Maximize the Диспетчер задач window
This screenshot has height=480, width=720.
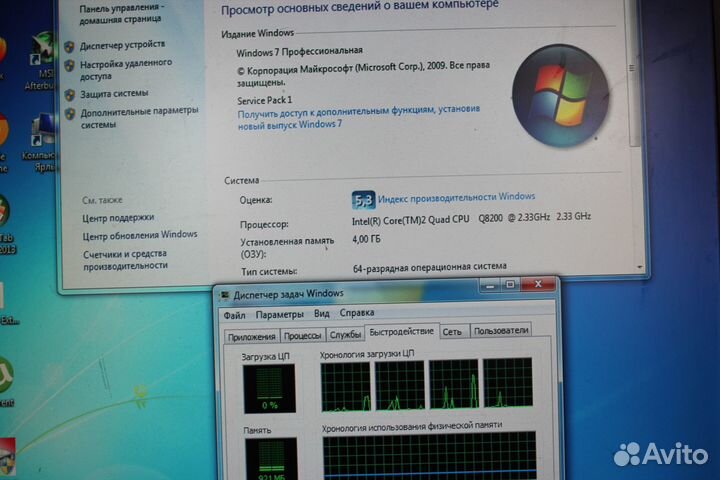(x=510, y=285)
